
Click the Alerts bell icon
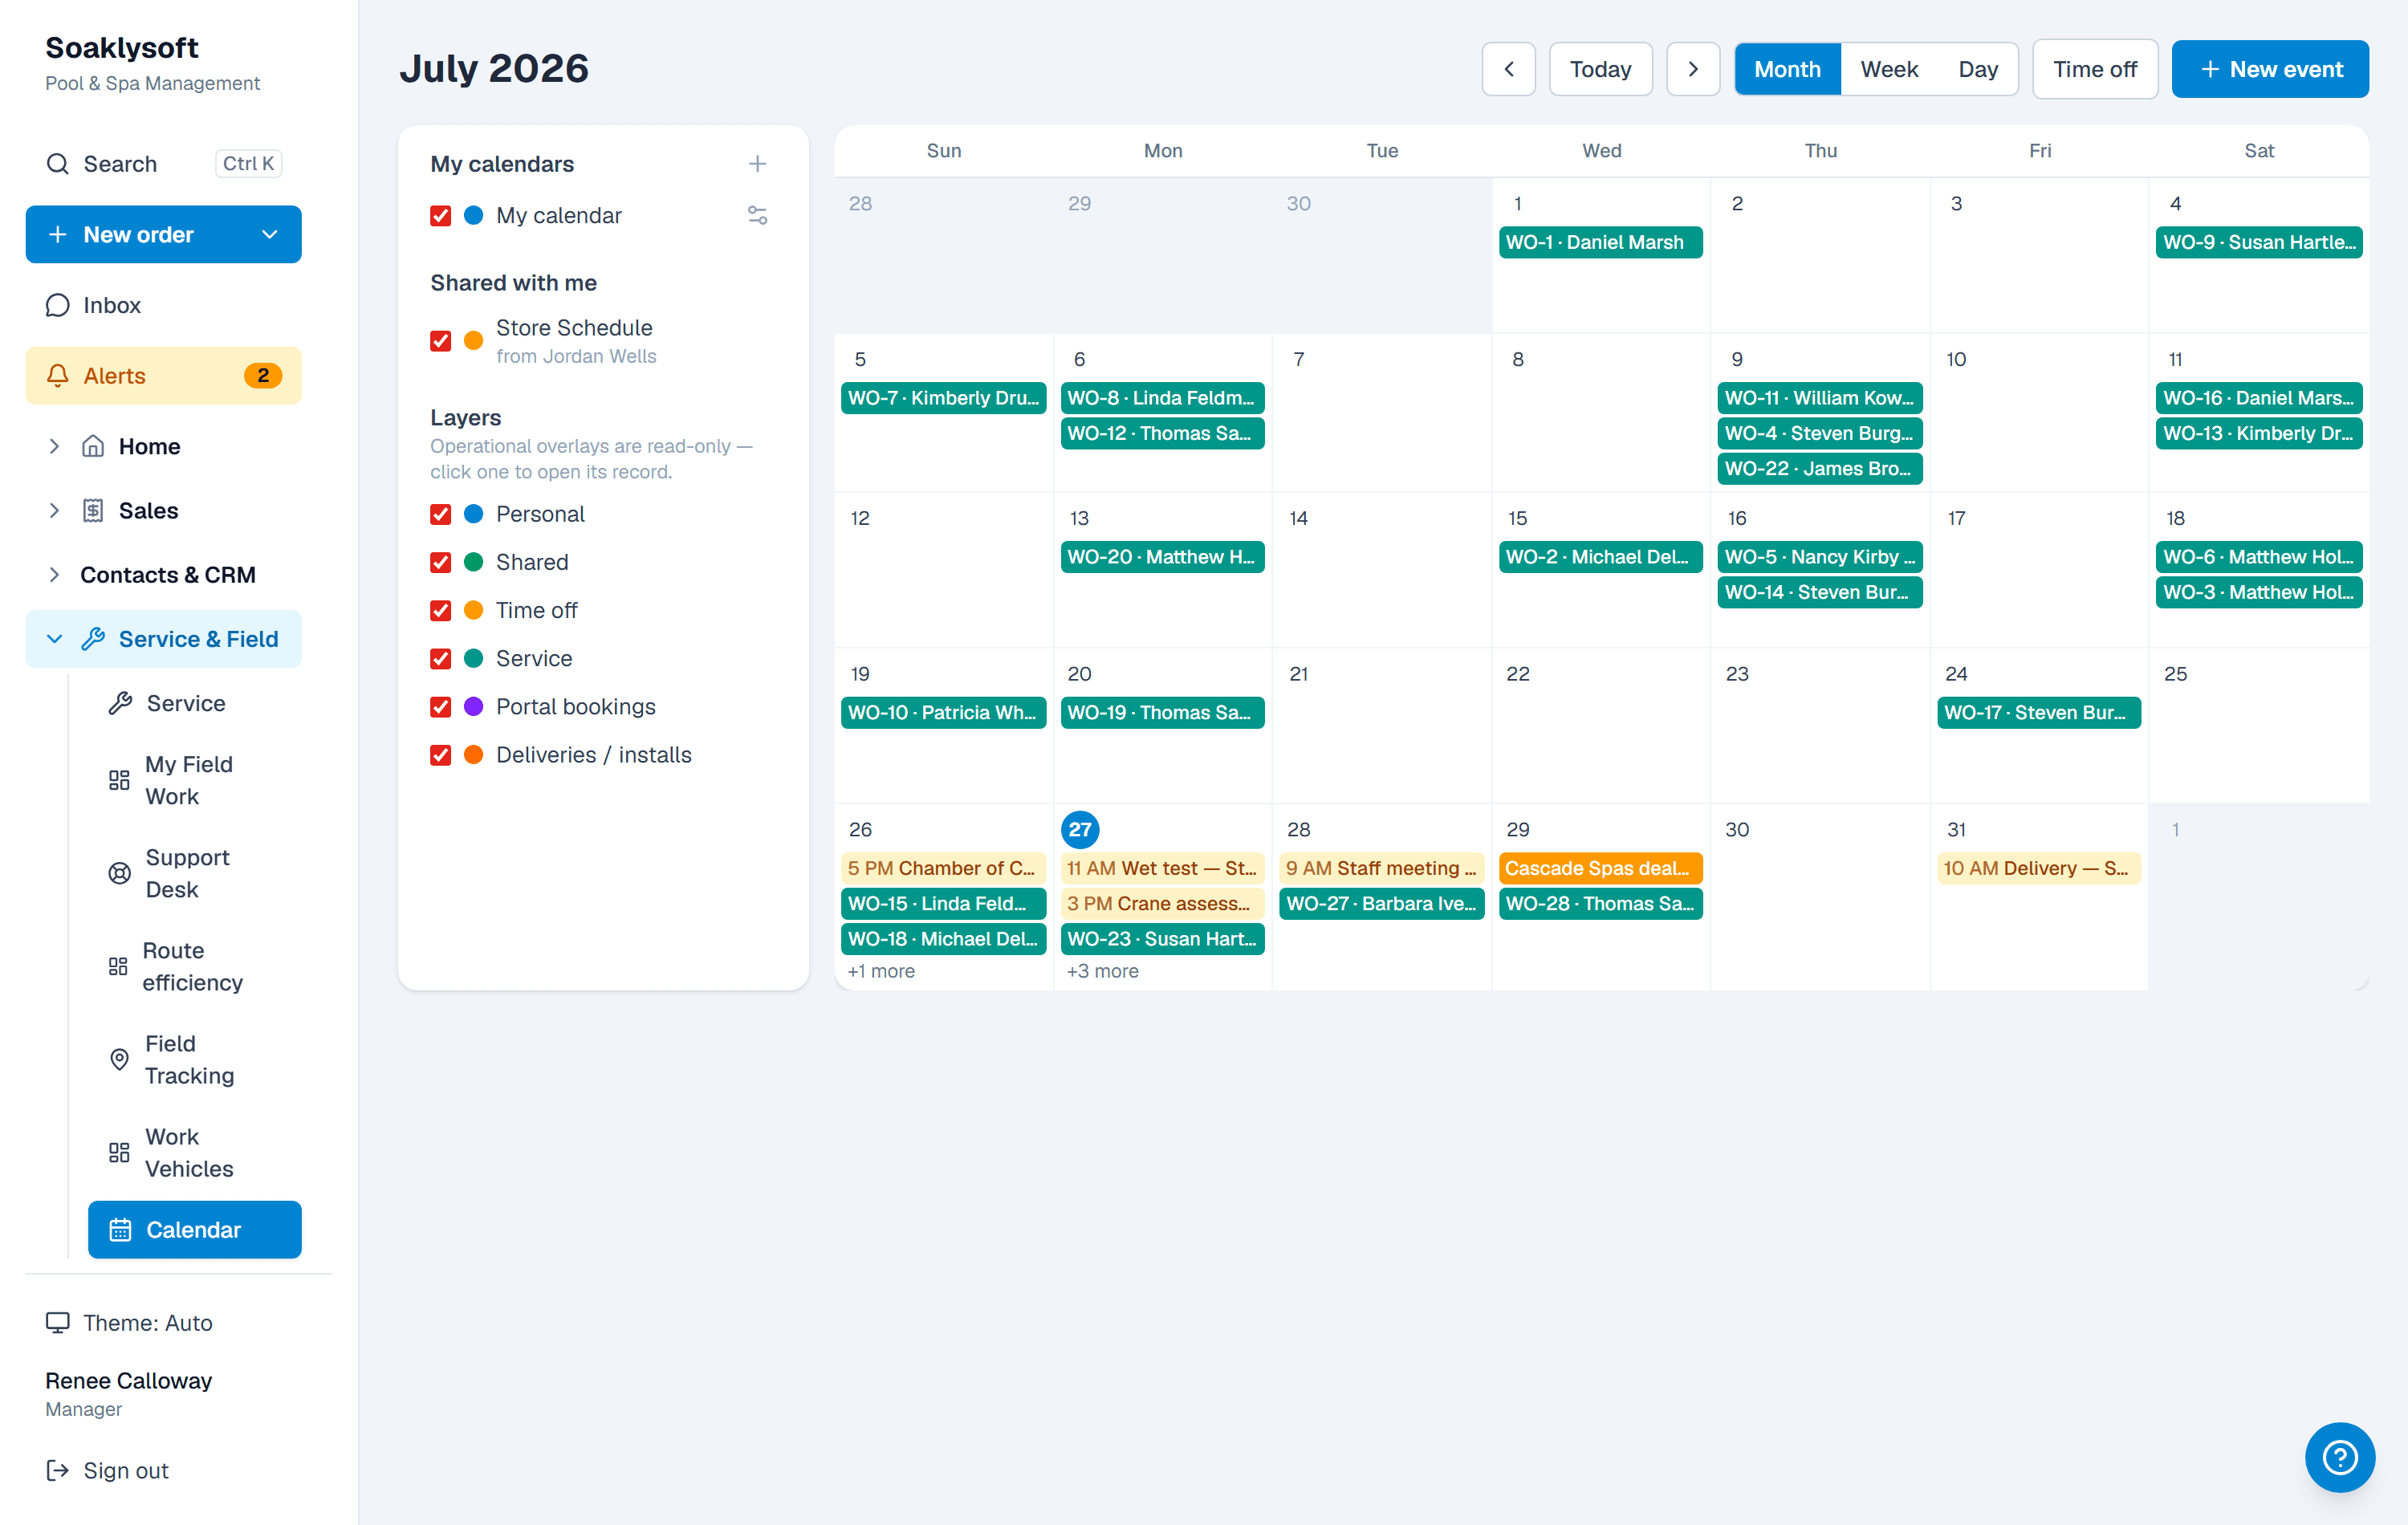(58, 376)
